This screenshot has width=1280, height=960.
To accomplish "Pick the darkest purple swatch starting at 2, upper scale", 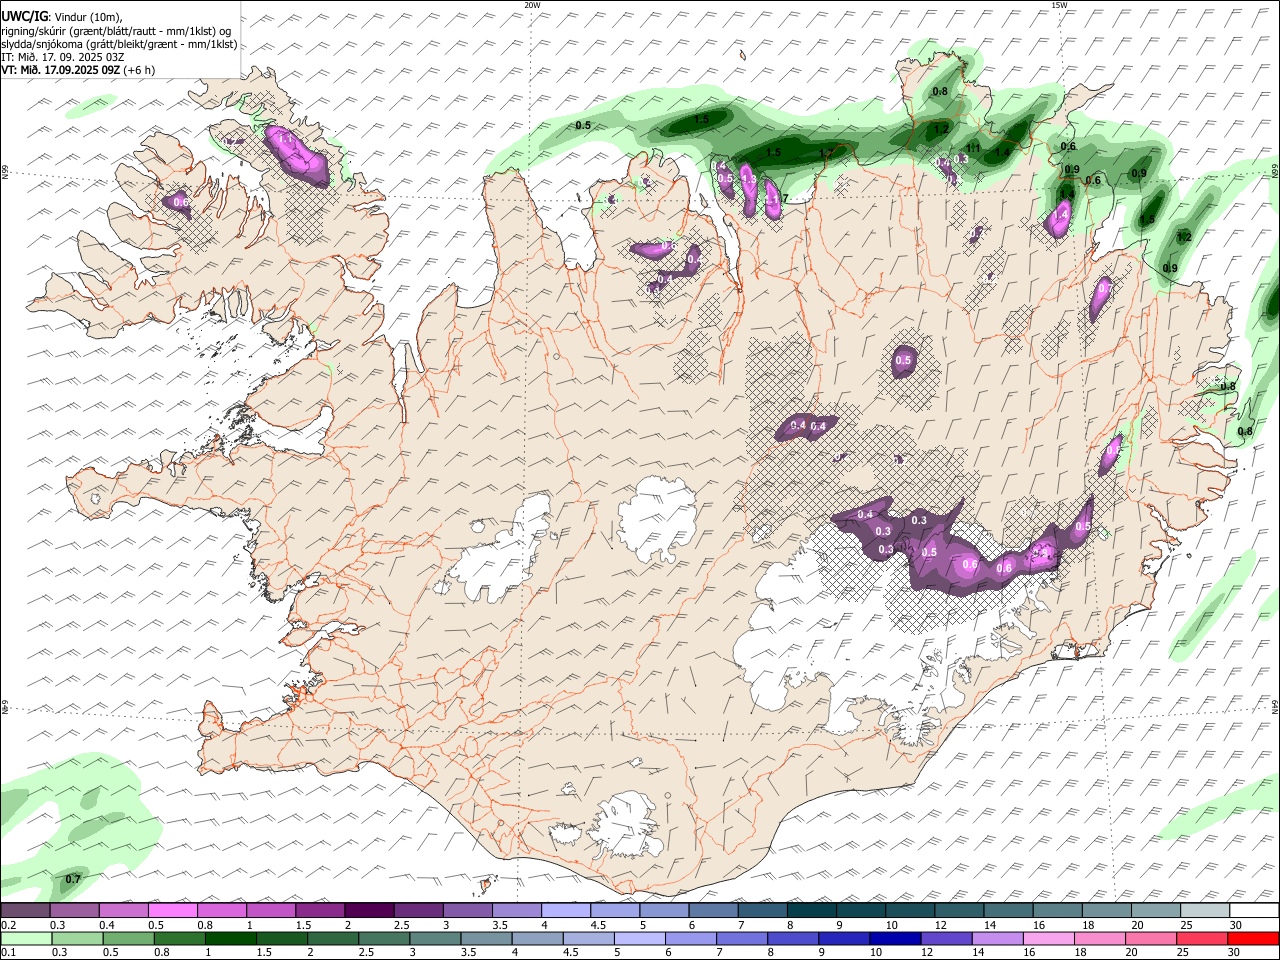I will [367, 911].
